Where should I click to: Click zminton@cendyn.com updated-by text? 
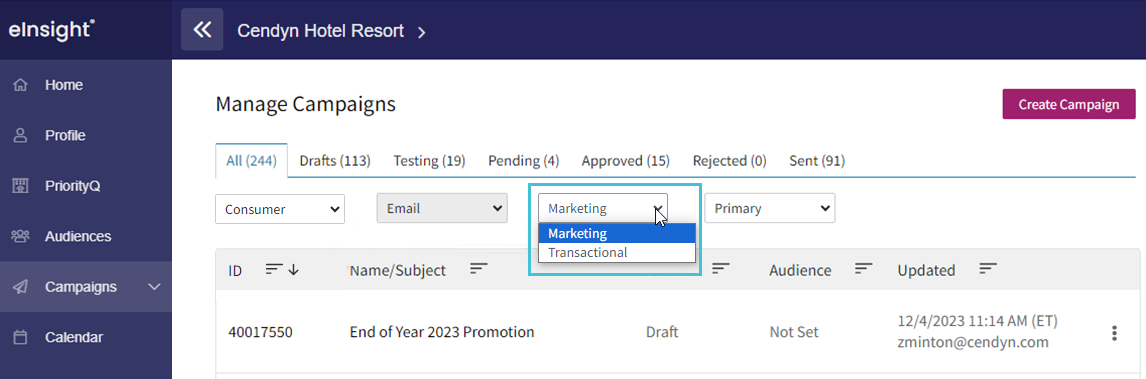pyautogui.click(x=973, y=342)
